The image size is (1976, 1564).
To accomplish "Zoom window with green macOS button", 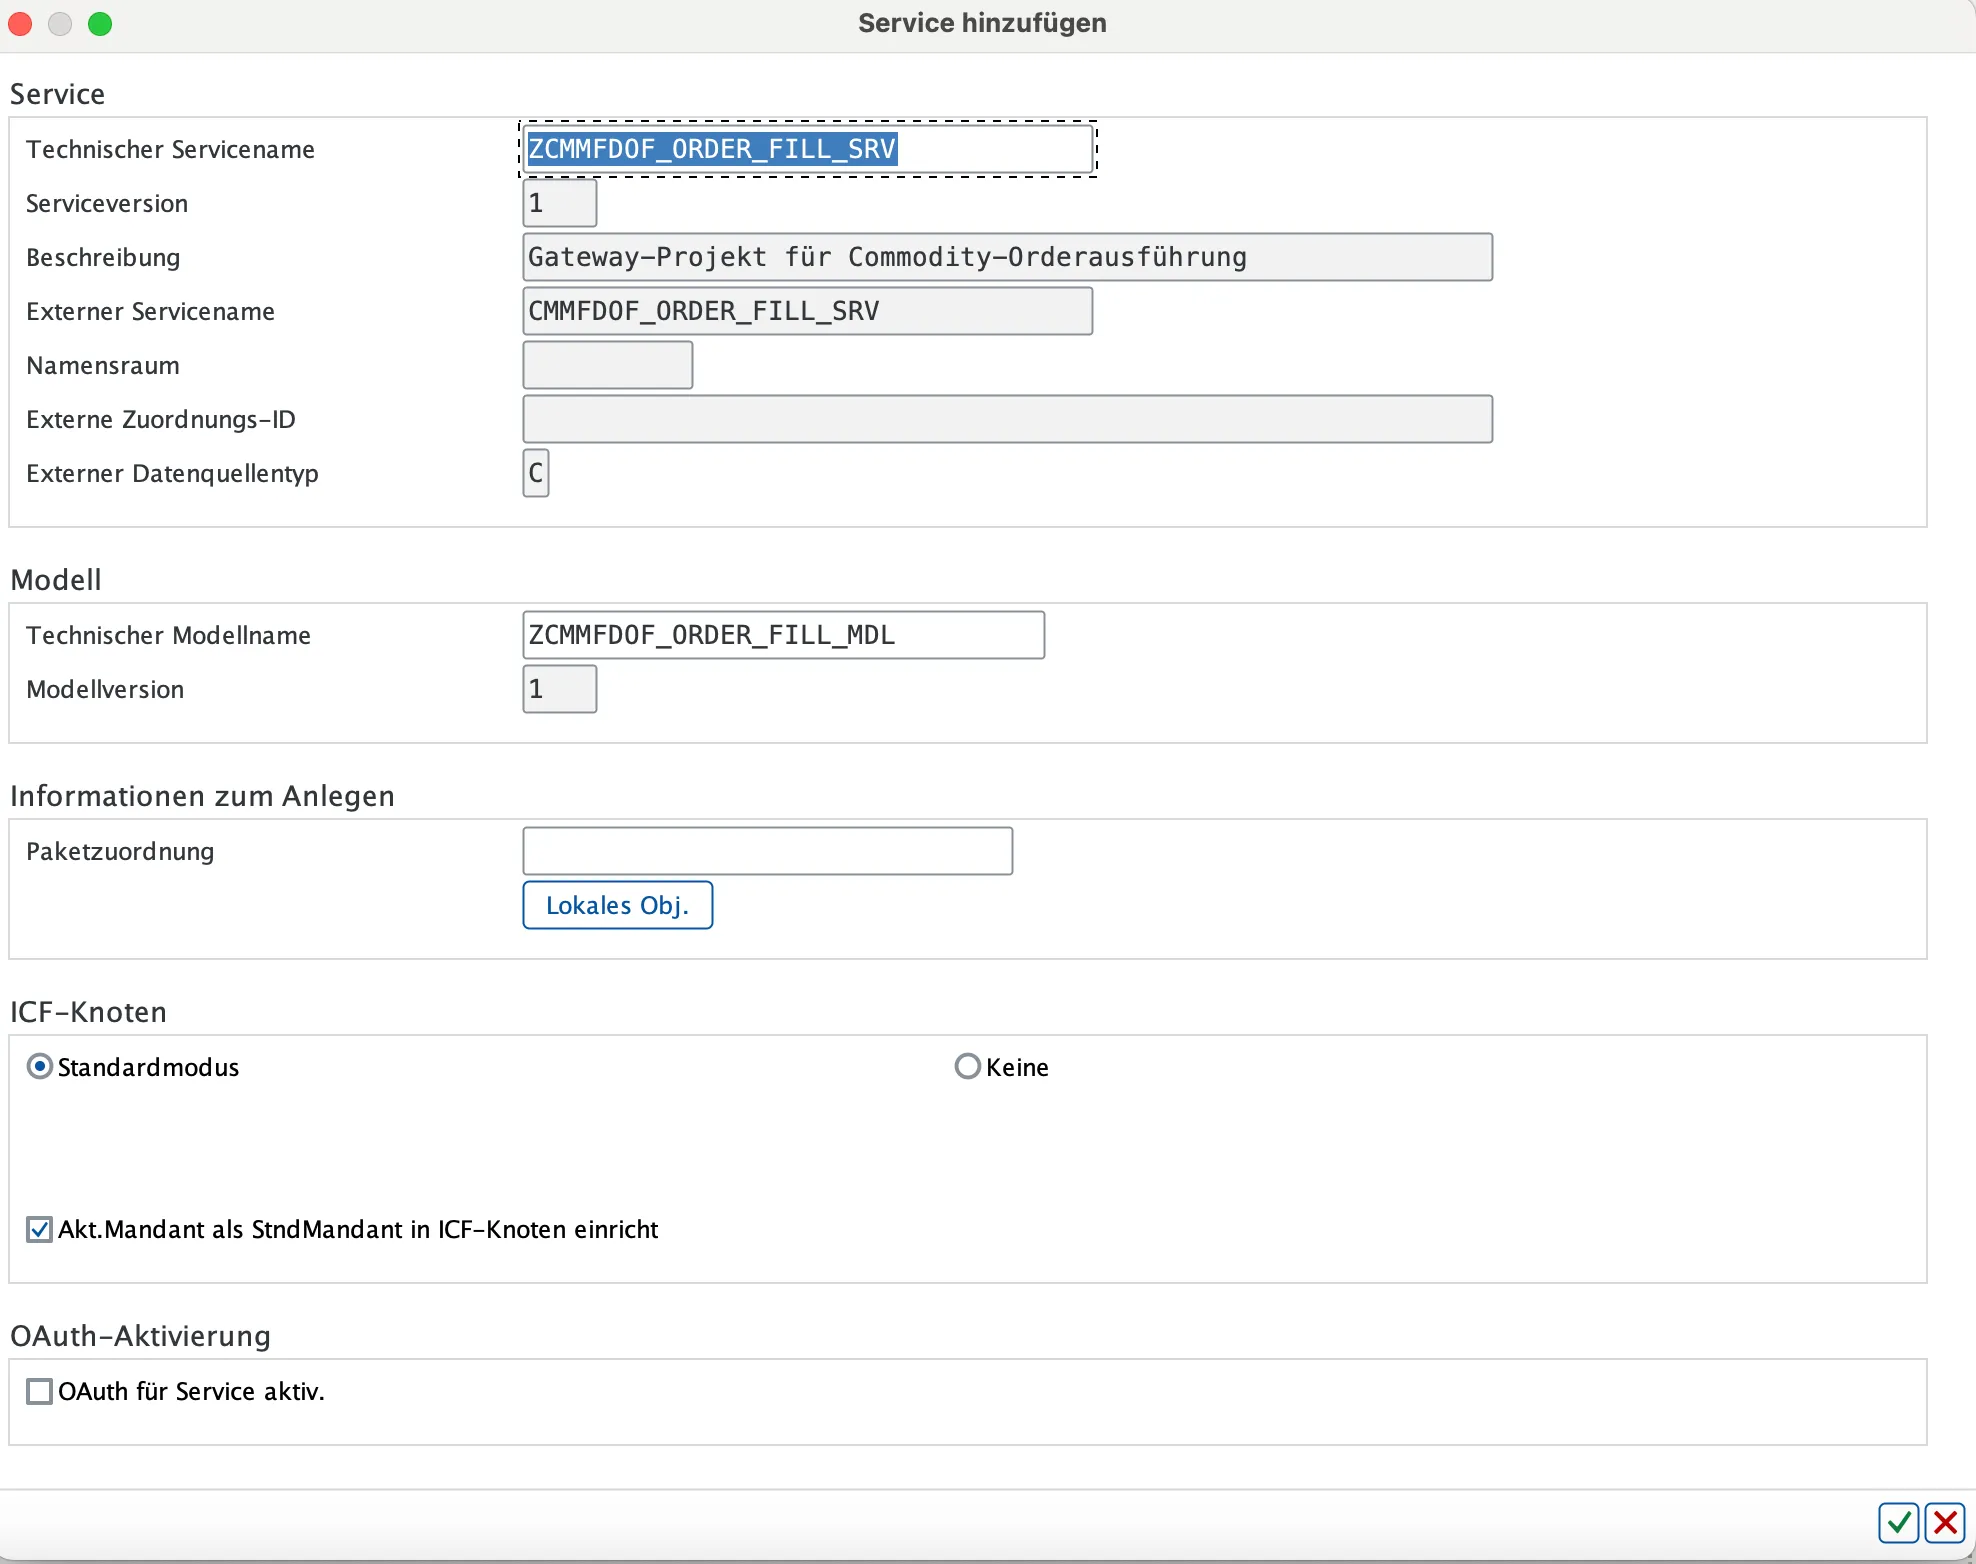I will point(100,23).
